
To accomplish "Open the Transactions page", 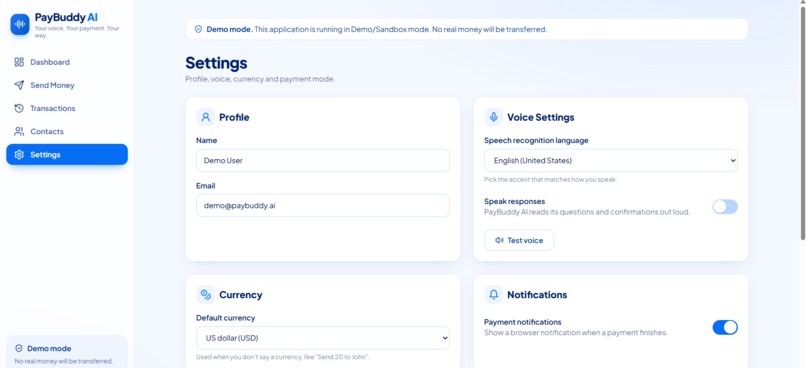I will pyautogui.click(x=67, y=108).
